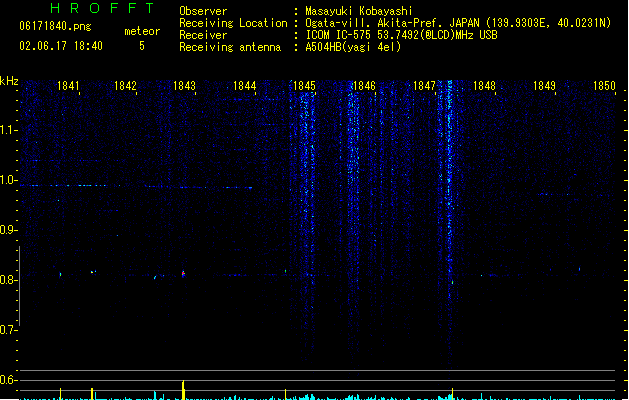Click the tallest yellow peak in bottom graph
Screen dimensions: 629x400
[x=183, y=390]
